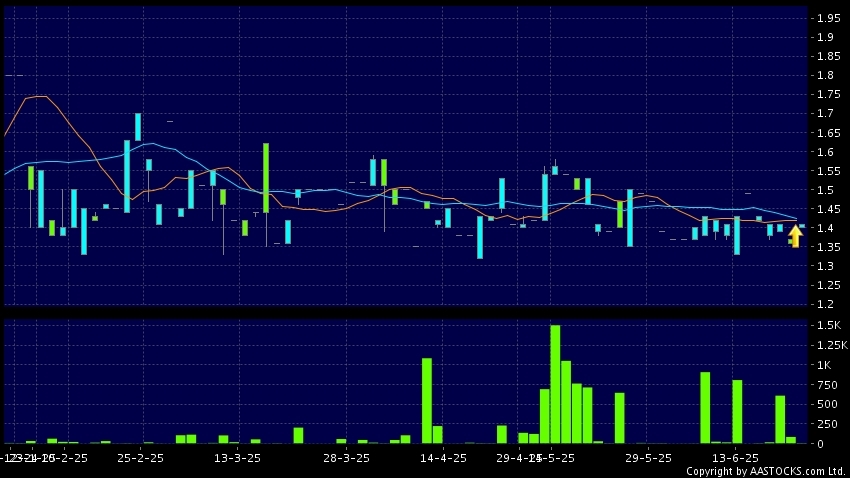The image size is (850, 478).
Task: Click the 13-3-25 date label
Action: (237, 458)
